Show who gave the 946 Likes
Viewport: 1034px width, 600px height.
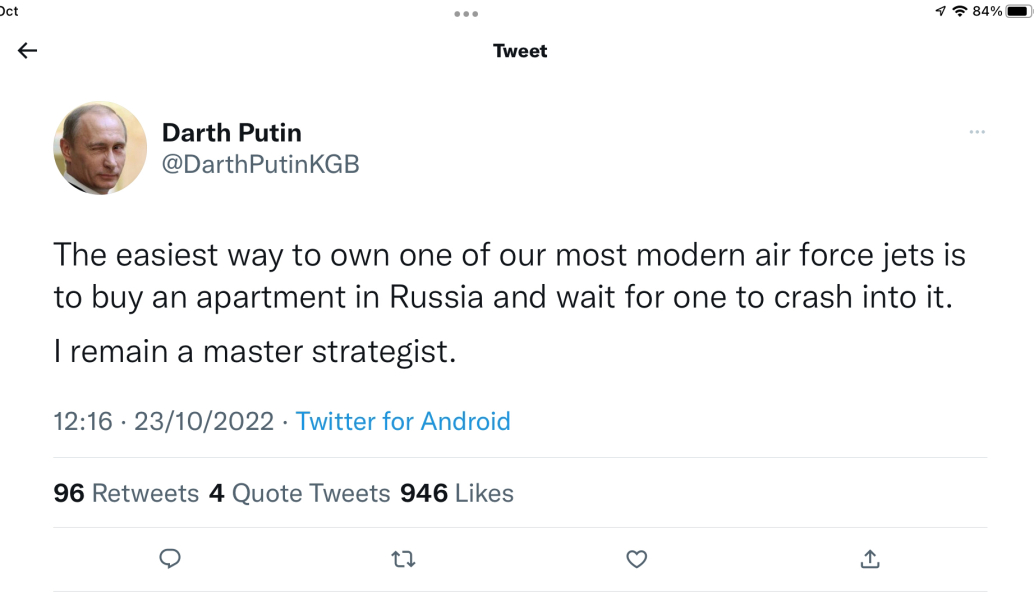pos(457,493)
